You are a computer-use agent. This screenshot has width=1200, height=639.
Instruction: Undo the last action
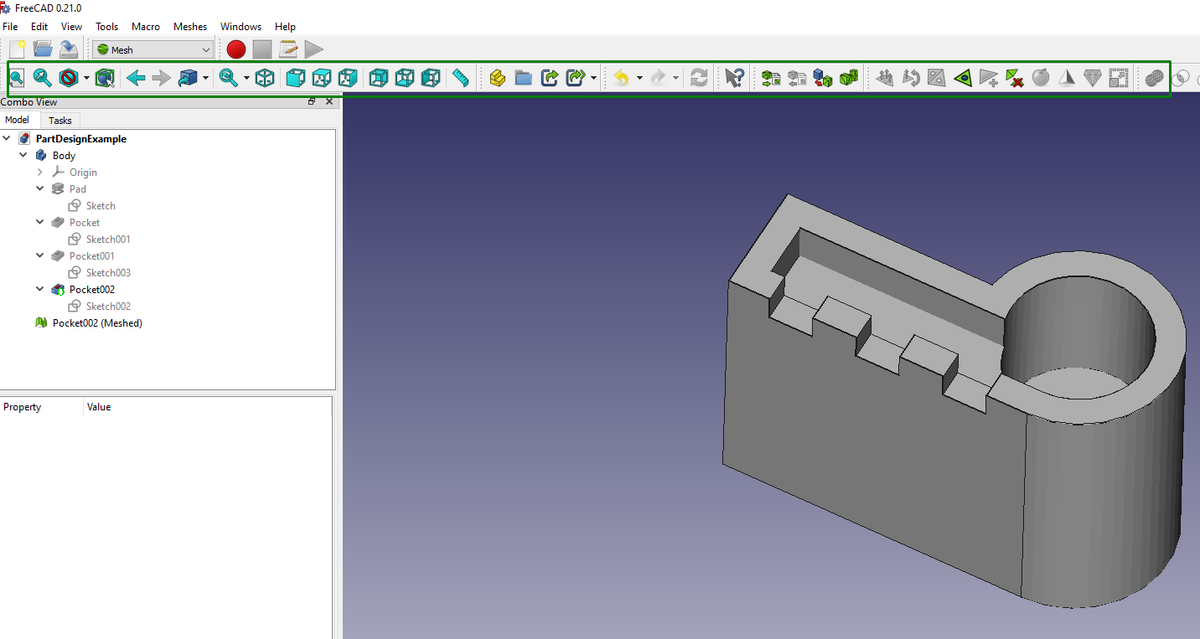click(620, 77)
